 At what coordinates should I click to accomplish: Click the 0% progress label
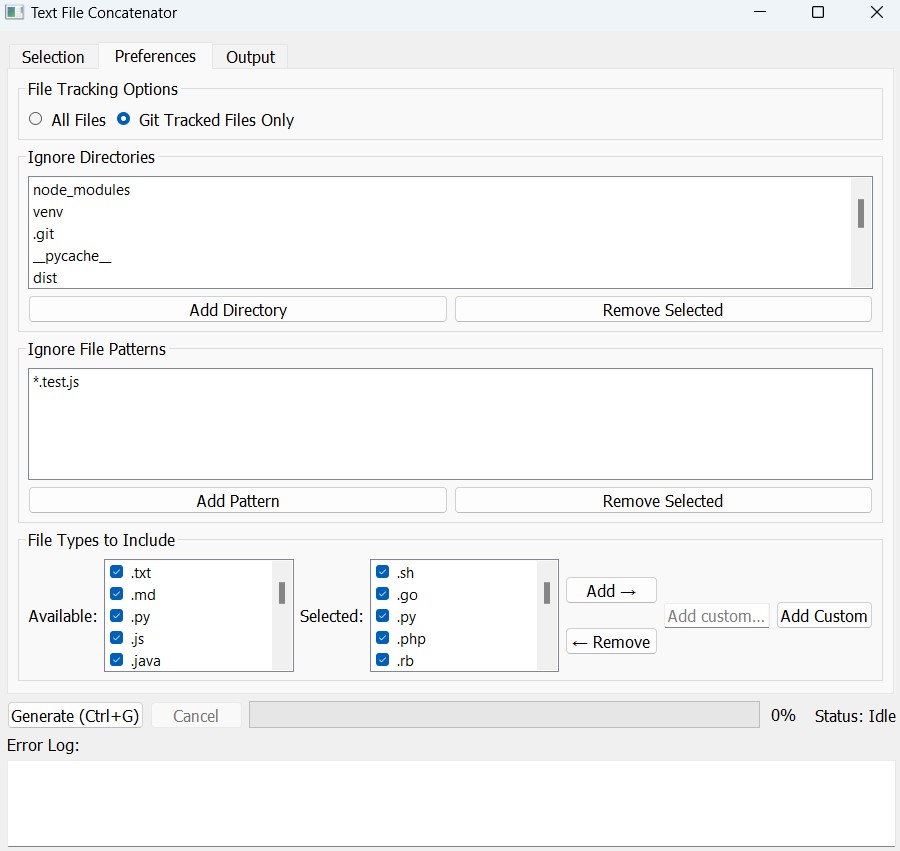pos(783,715)
